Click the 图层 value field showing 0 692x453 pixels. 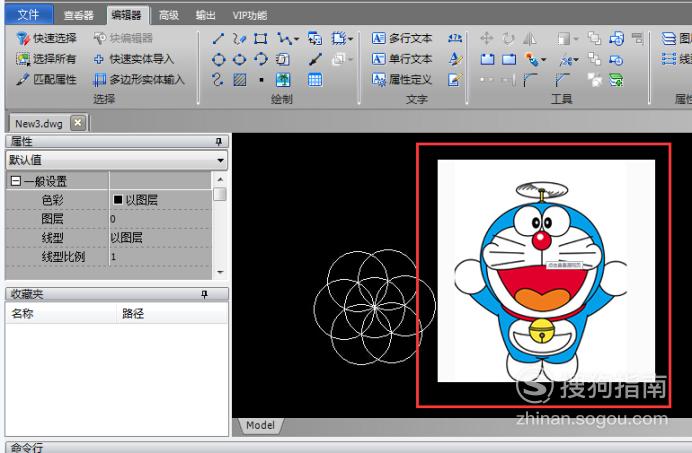(x=160, y=219)
